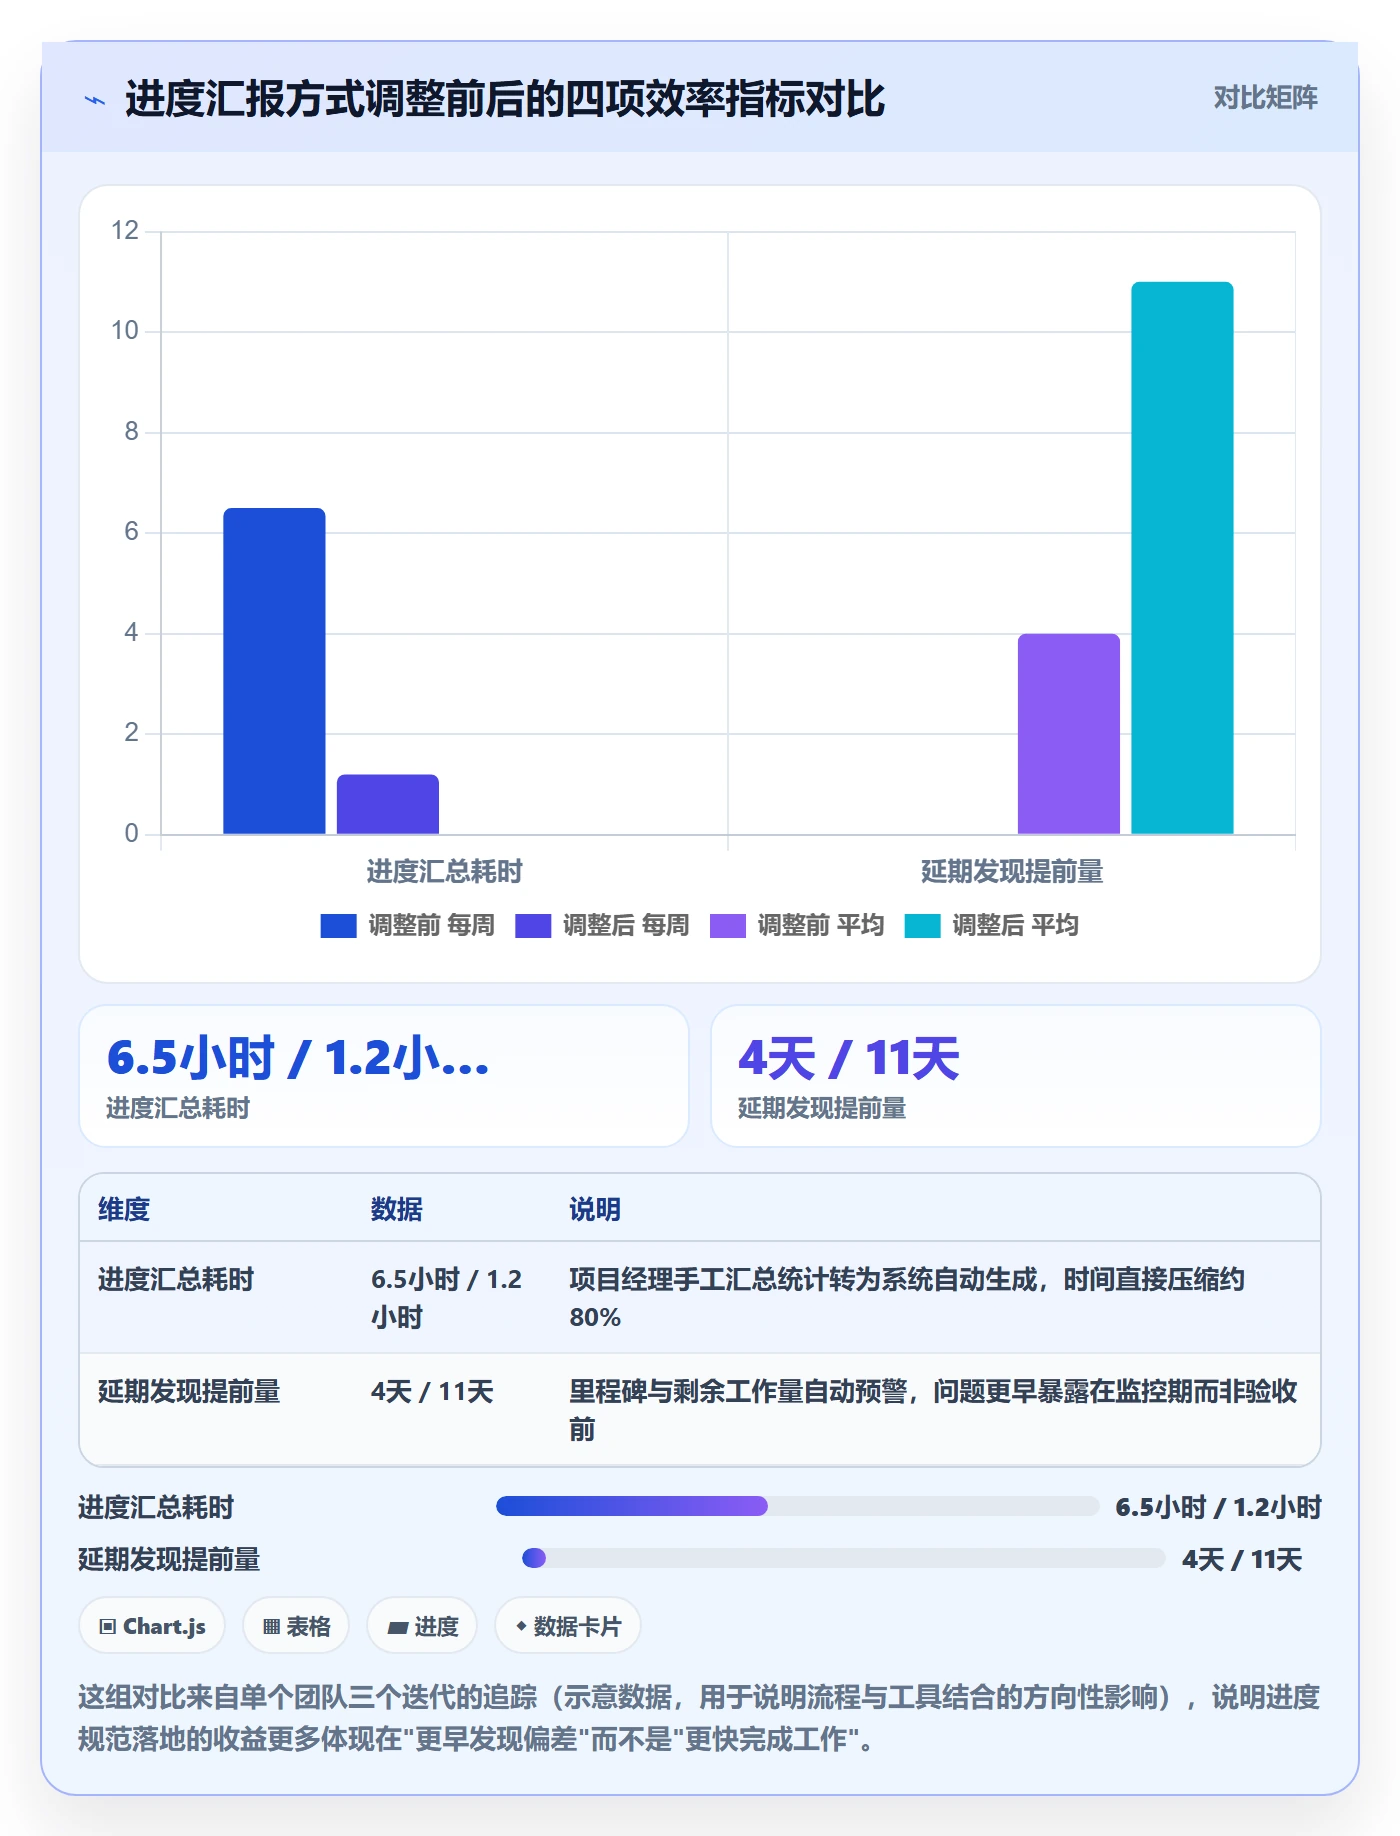Open the 4天 / 11天 data card

(x=1016, y=1076)
